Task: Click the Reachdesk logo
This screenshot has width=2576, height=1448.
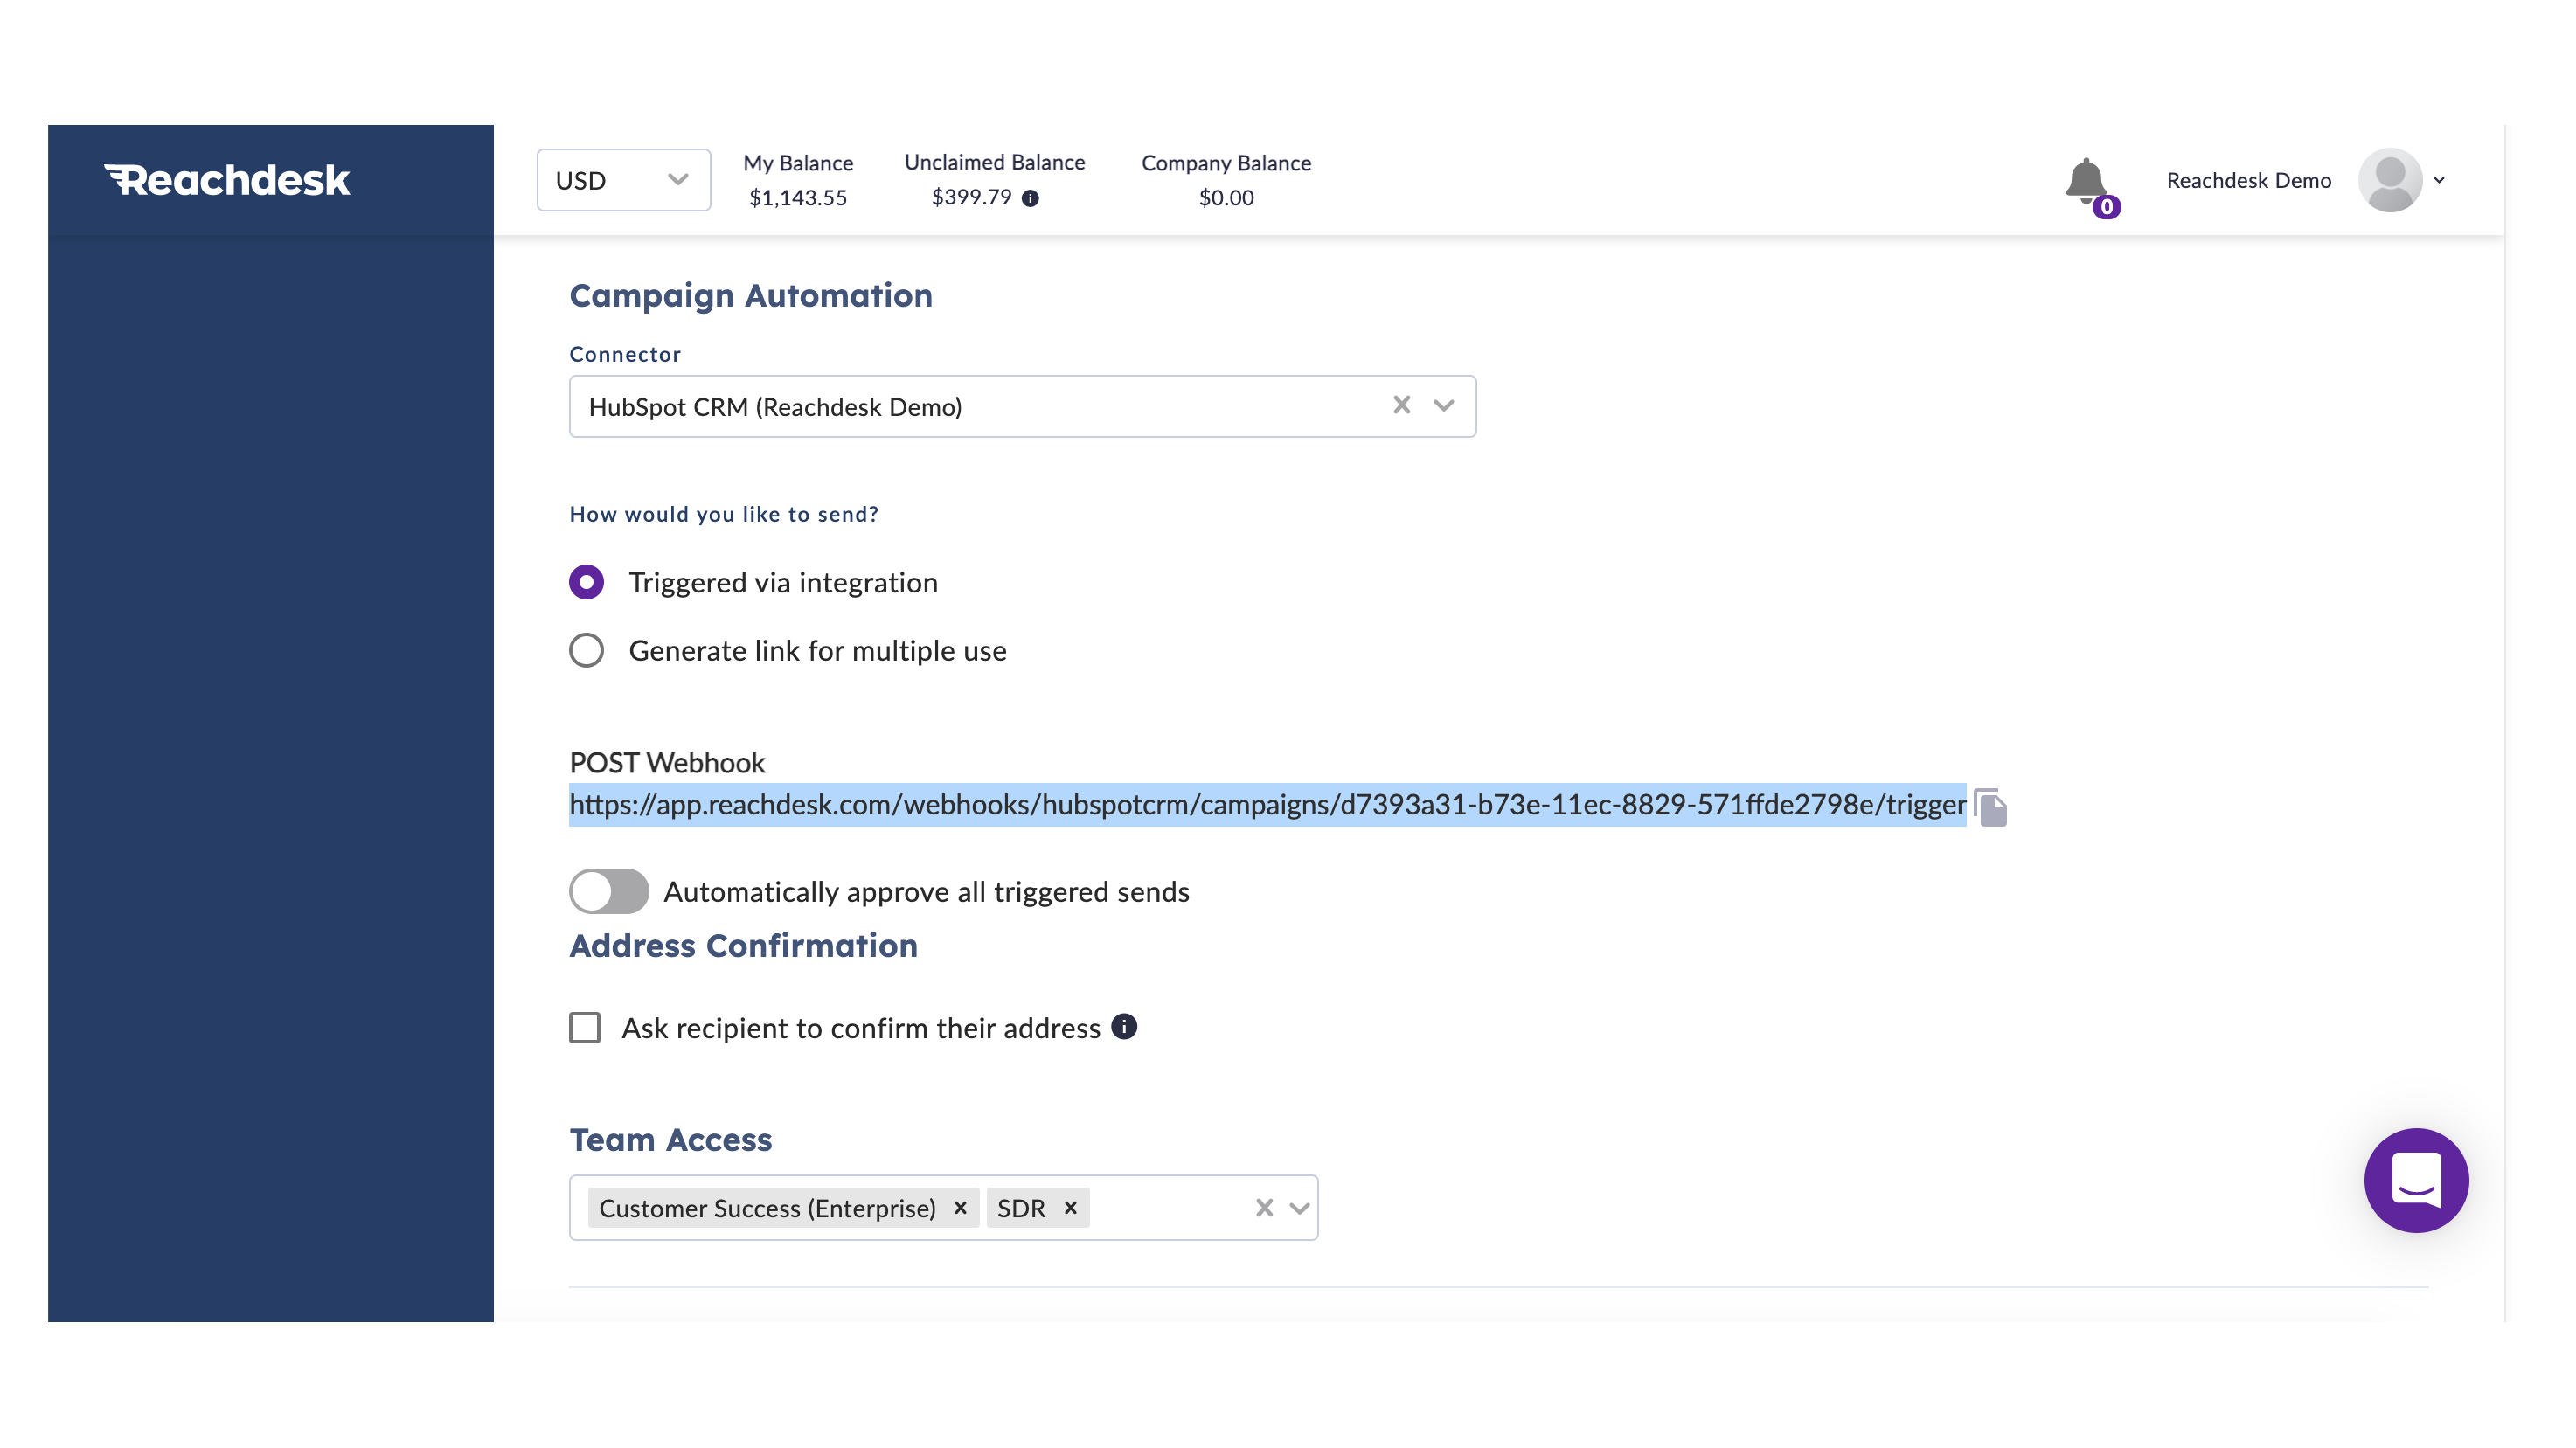Action: (227, 180)
